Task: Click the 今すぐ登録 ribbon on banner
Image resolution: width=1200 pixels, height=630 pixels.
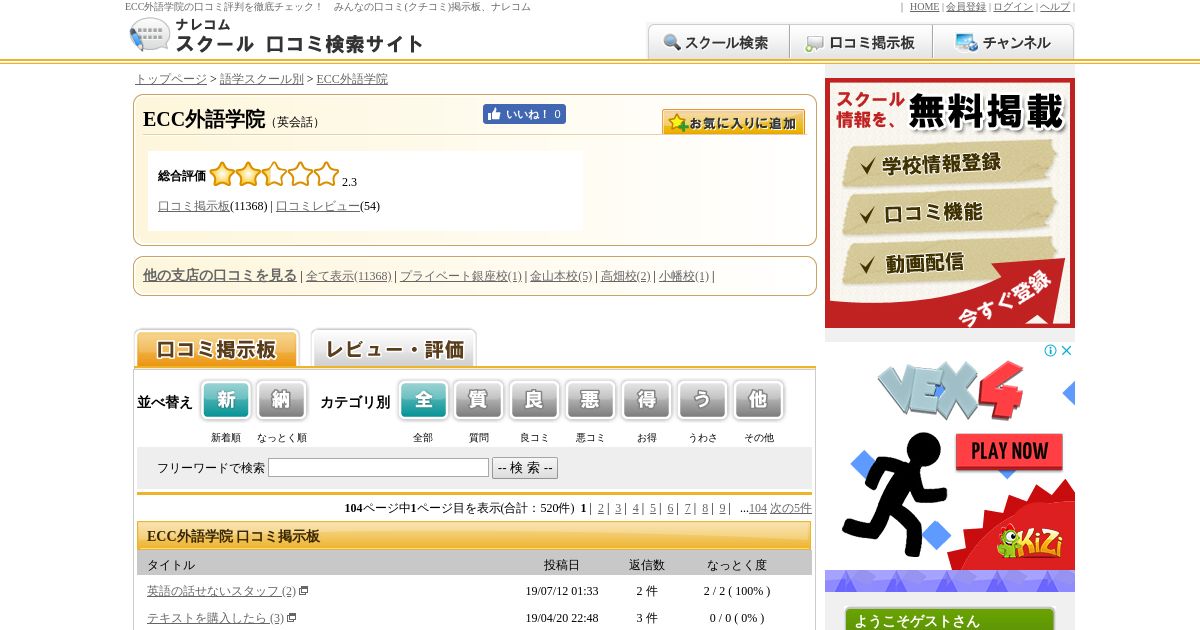Action: click(x=1004, y=297)
